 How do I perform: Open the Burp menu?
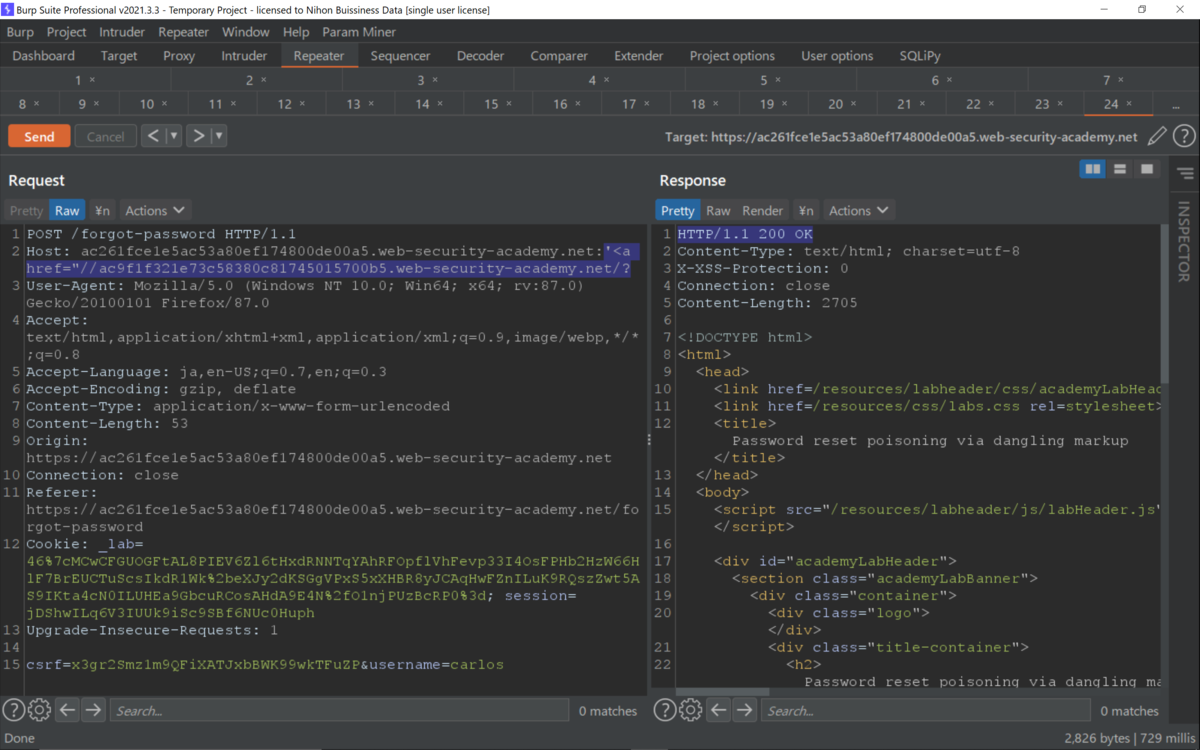pyautogui.click(x=20, y=32)
